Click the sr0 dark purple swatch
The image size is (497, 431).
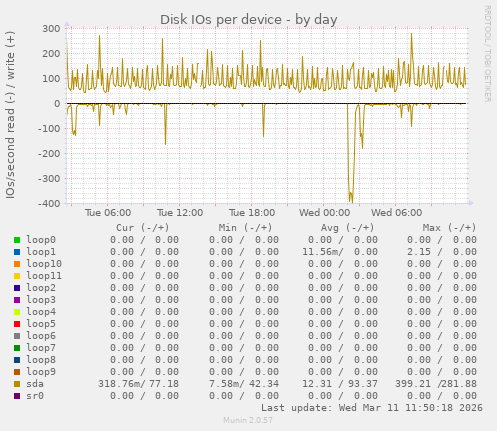17,396
